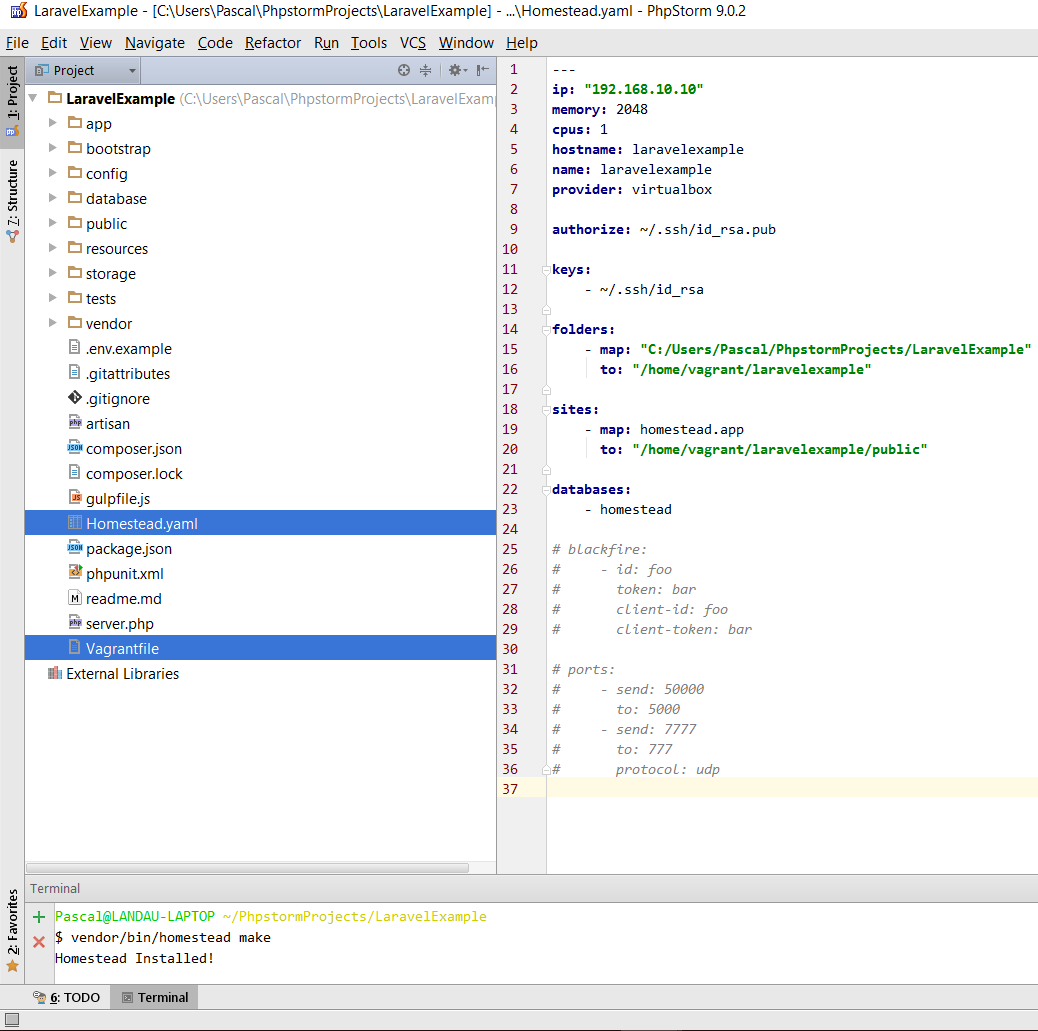Viewport: 1038px width, 1031px height.
Task: Select Vagrantfile in project tree
Action: tap(260, 648)
